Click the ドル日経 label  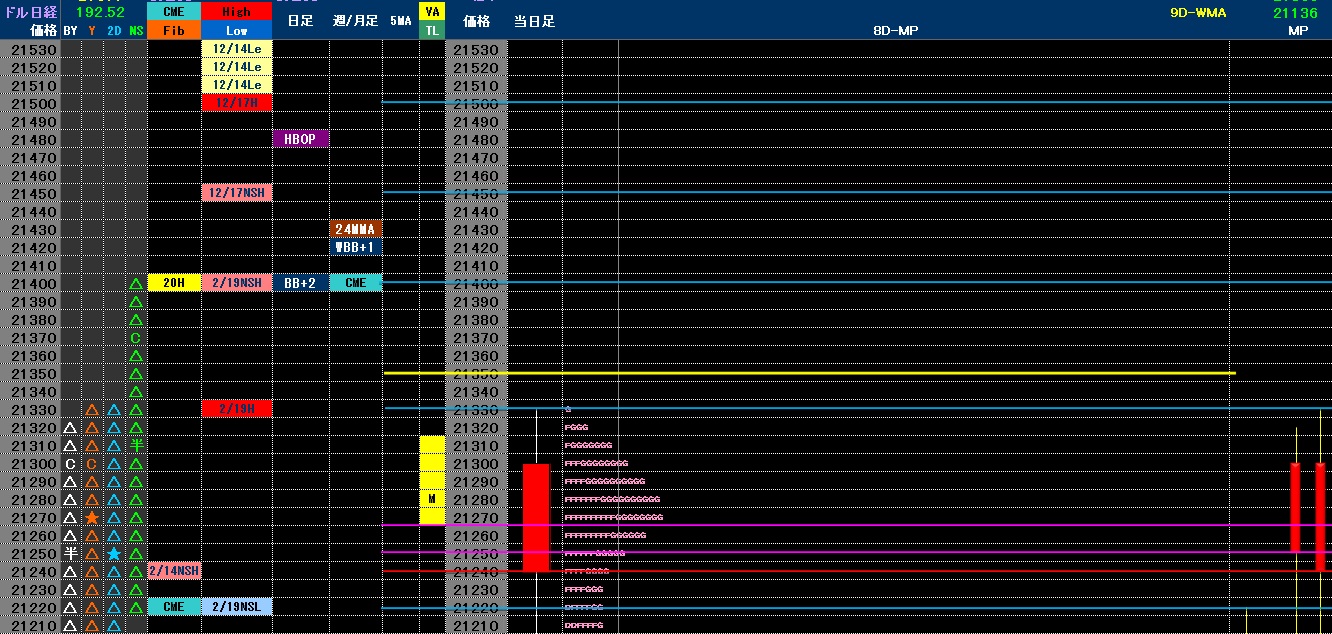[x=30, y=12]
